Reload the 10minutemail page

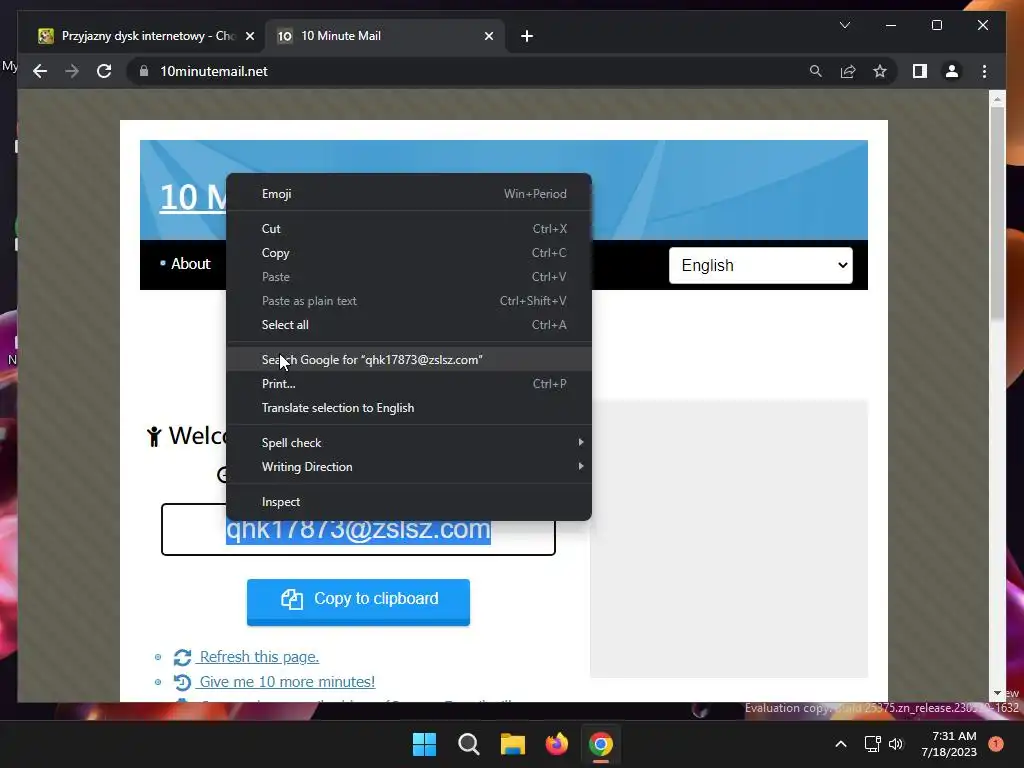[104, 71]
